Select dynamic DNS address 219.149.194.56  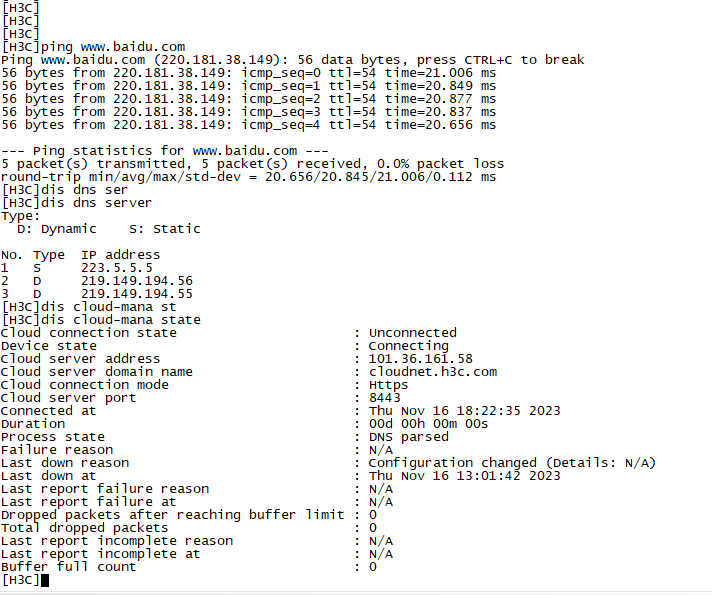[x=136, y=281]
